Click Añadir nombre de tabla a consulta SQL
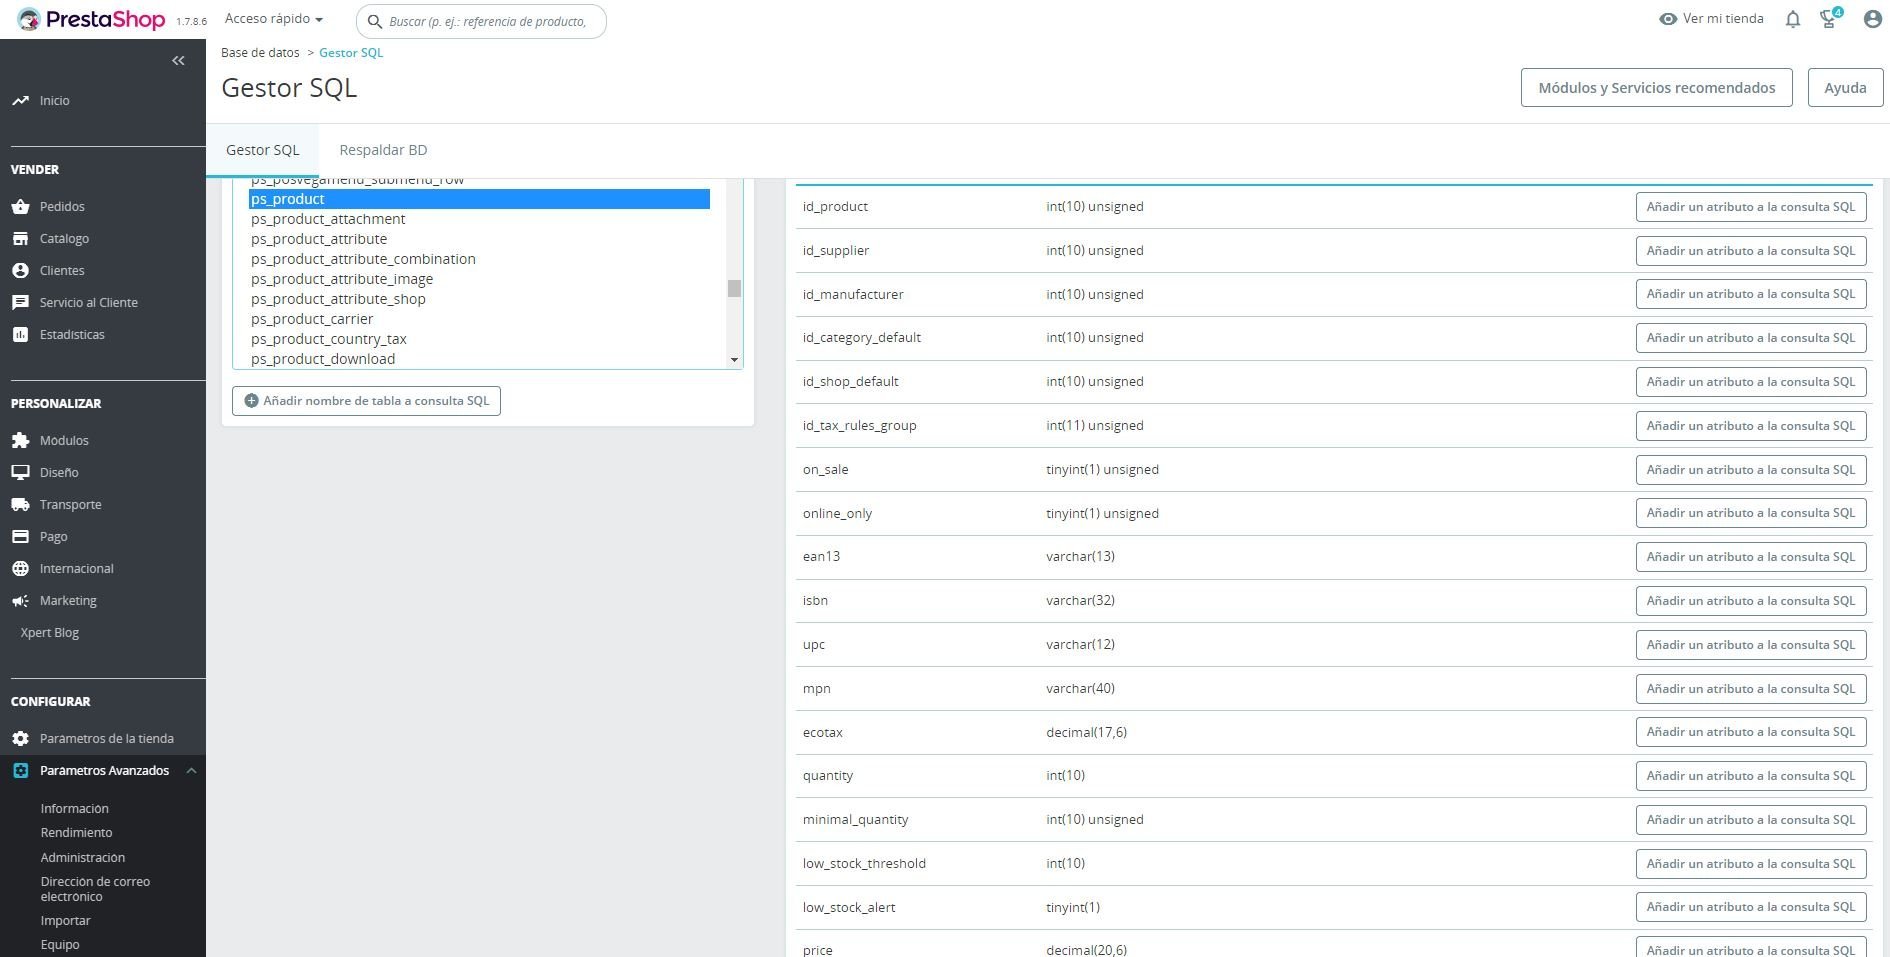1890x957 pixels. (x=366, y=401)
